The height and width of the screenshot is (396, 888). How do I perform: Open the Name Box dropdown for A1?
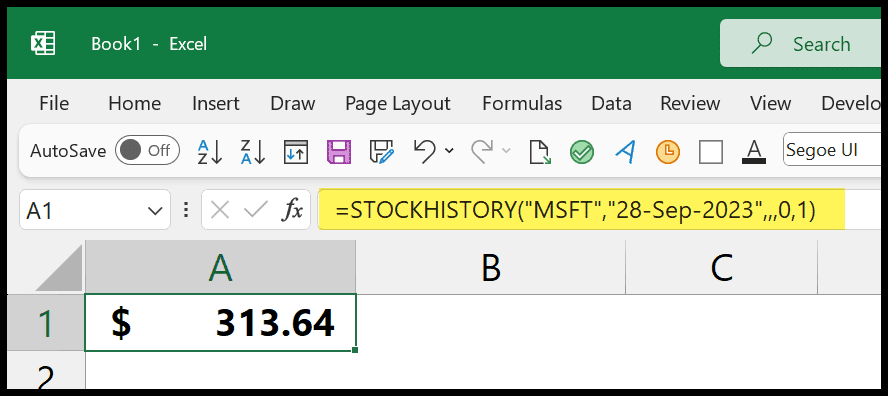[x=155, y=211]
